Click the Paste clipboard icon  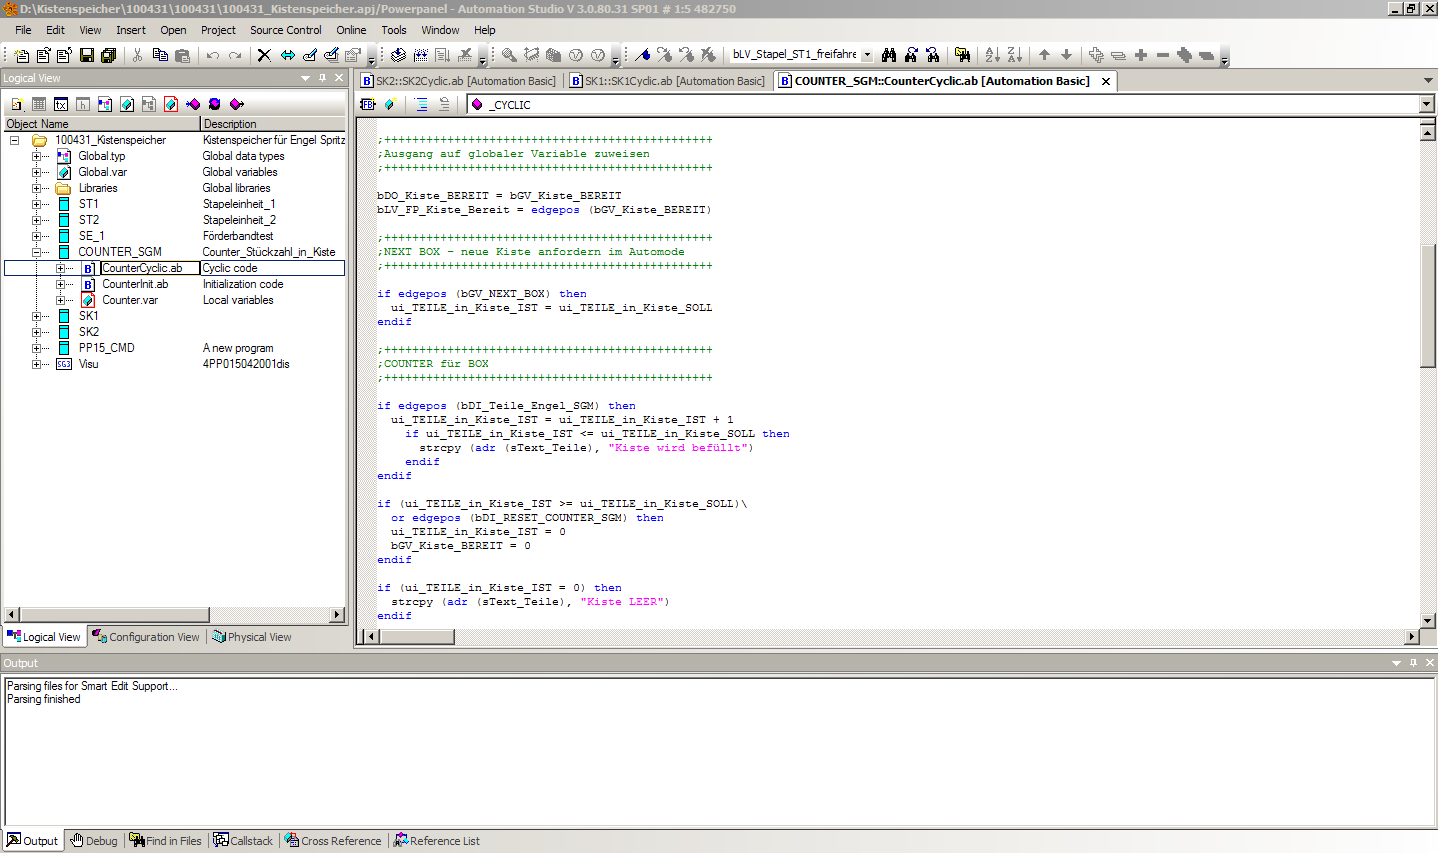point(182,55)
